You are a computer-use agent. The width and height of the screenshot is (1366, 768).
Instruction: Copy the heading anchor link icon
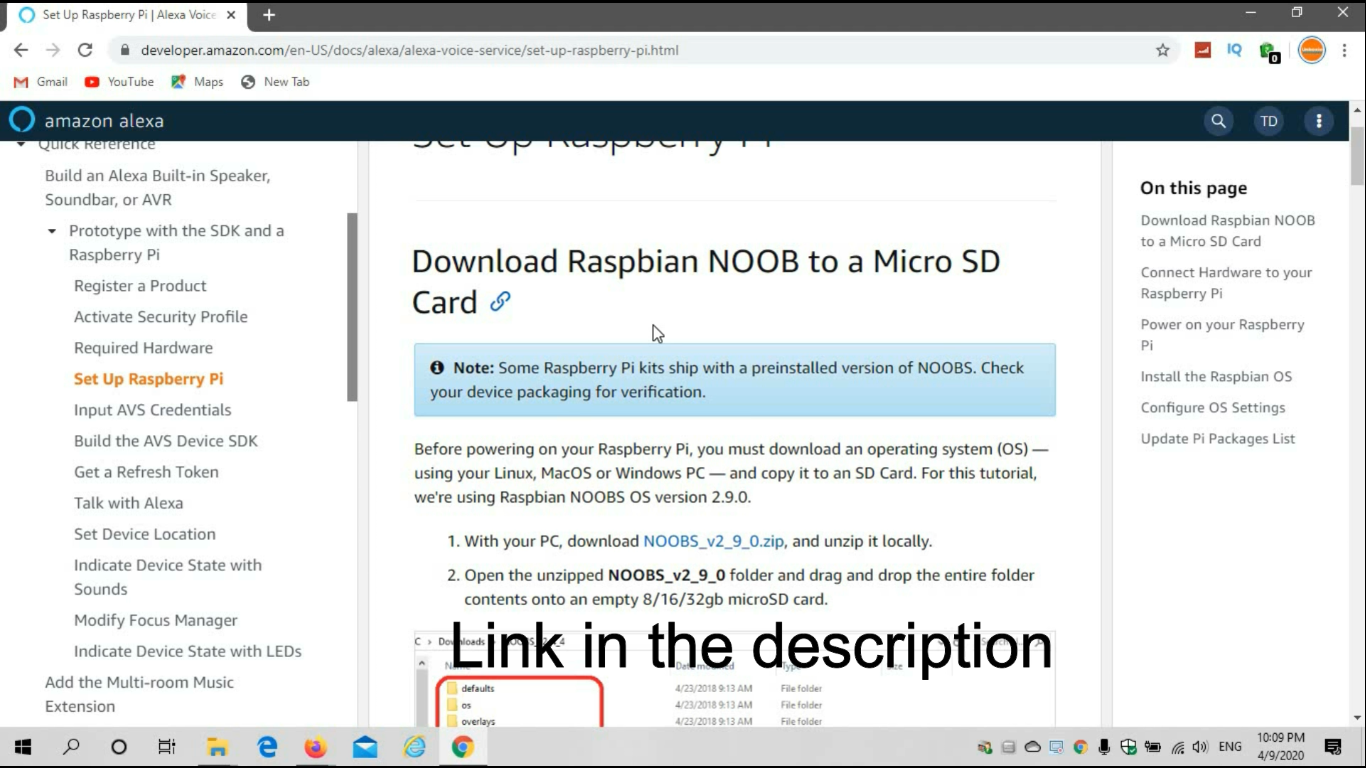(x=500, y=301)
